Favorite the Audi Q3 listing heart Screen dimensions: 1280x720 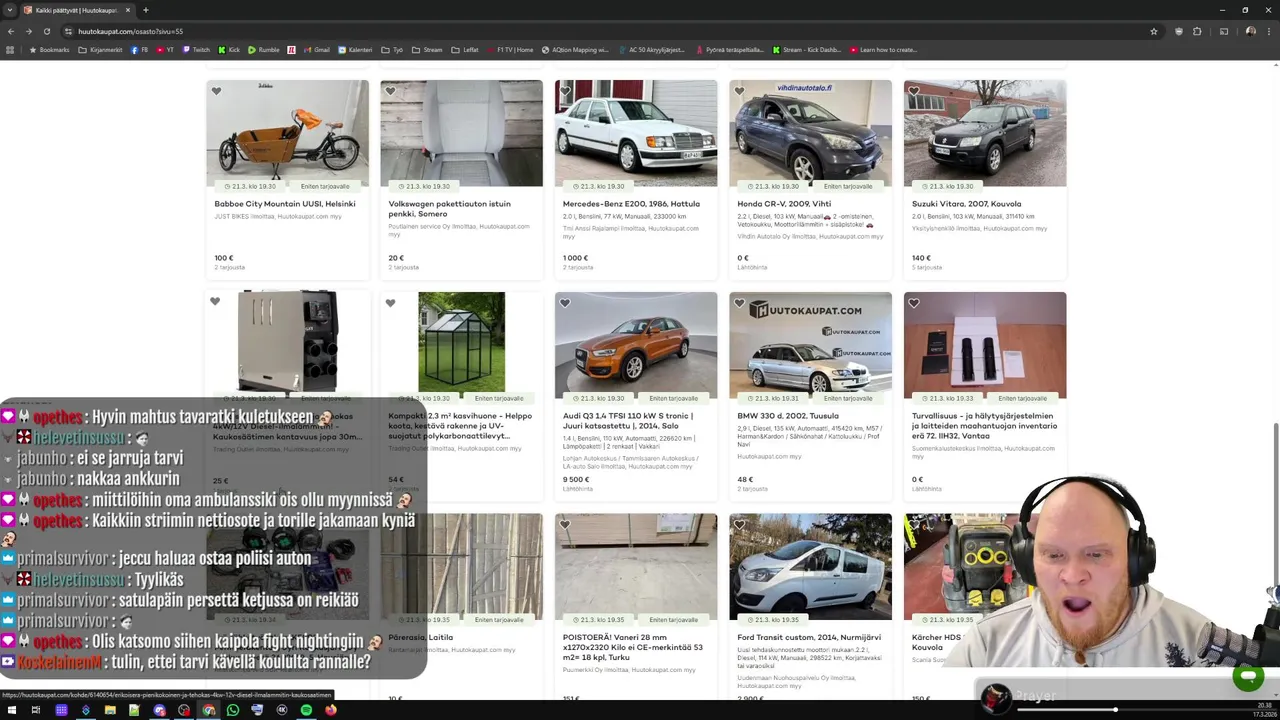coord(565,303)
